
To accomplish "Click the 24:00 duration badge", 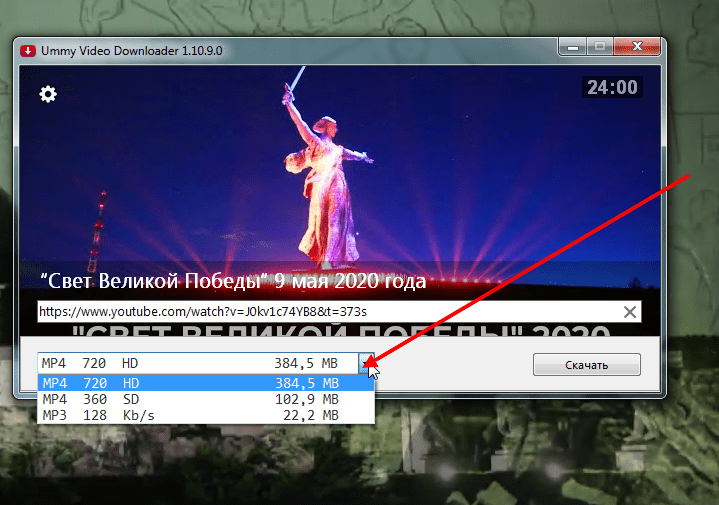I will (x=612, y=88).
